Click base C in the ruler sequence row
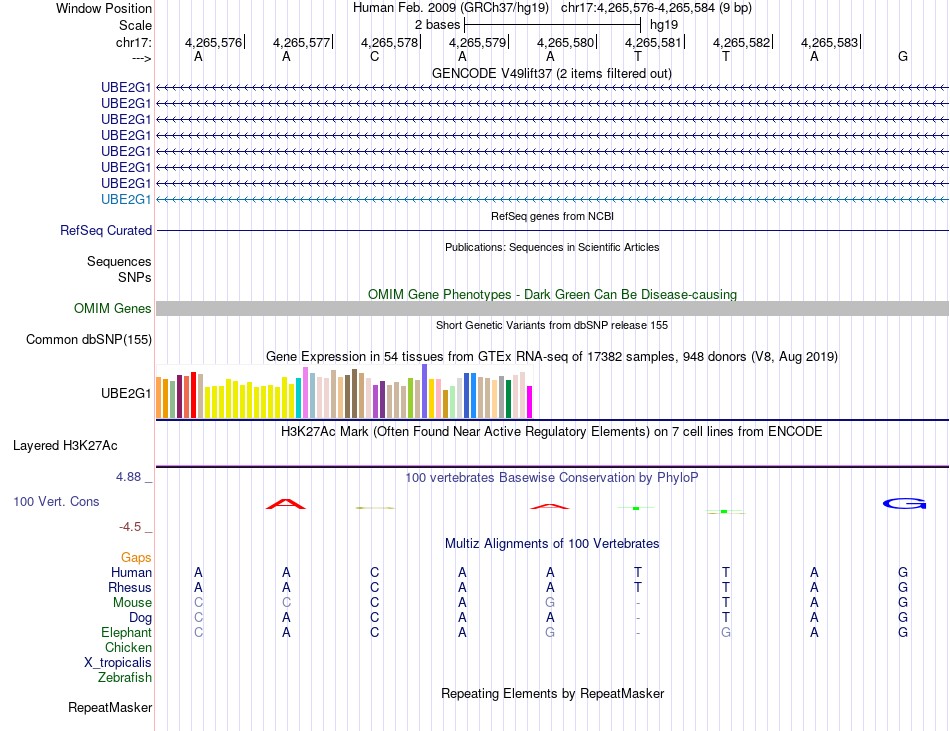Screen dimensions: 950x731 [374, 57]
